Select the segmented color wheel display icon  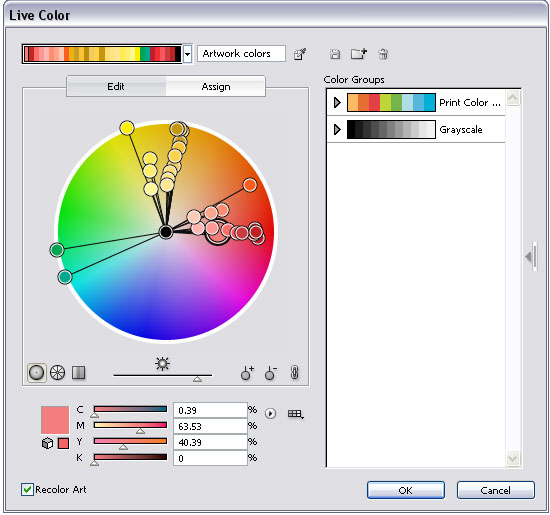click(58, 372)
